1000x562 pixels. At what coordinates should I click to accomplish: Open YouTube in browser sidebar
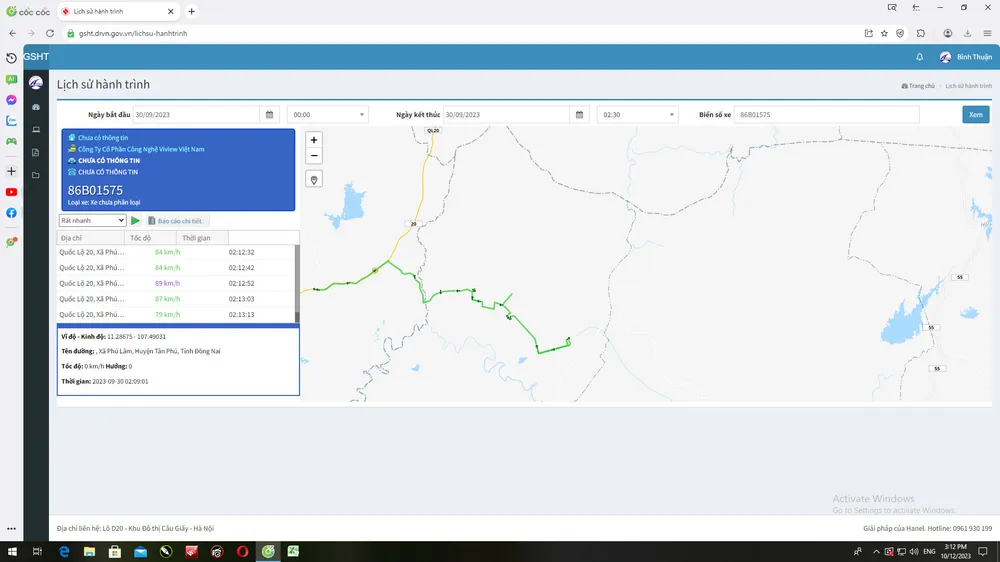(11, 192)
